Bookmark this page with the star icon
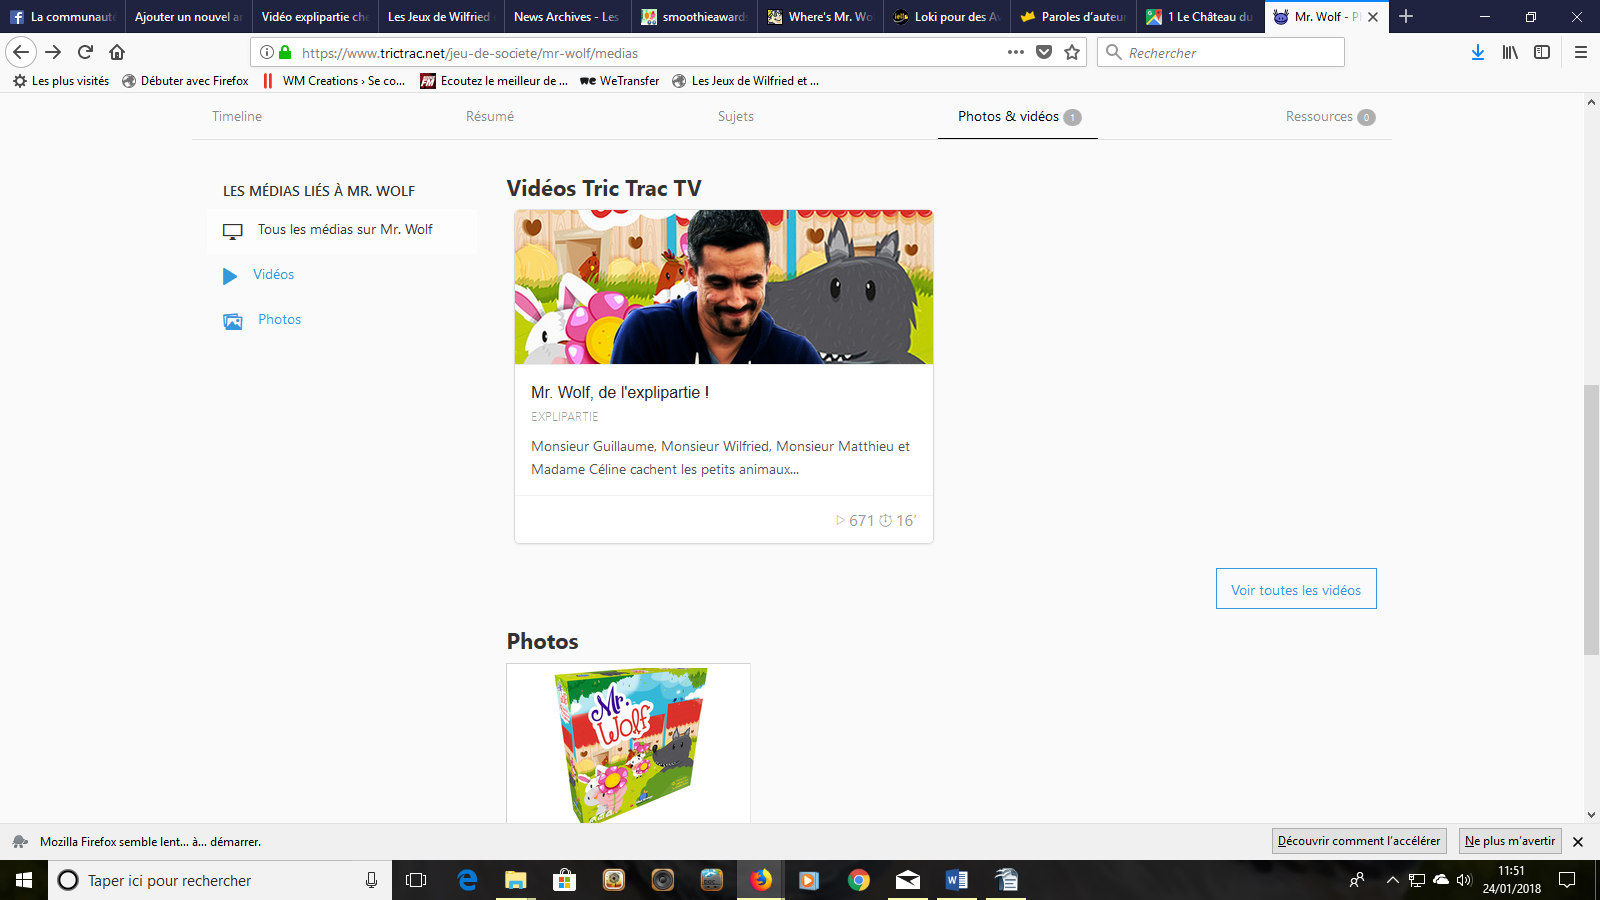Image resolution: width=1600 pixels, height=900 pixels. tap(1072, 52)
